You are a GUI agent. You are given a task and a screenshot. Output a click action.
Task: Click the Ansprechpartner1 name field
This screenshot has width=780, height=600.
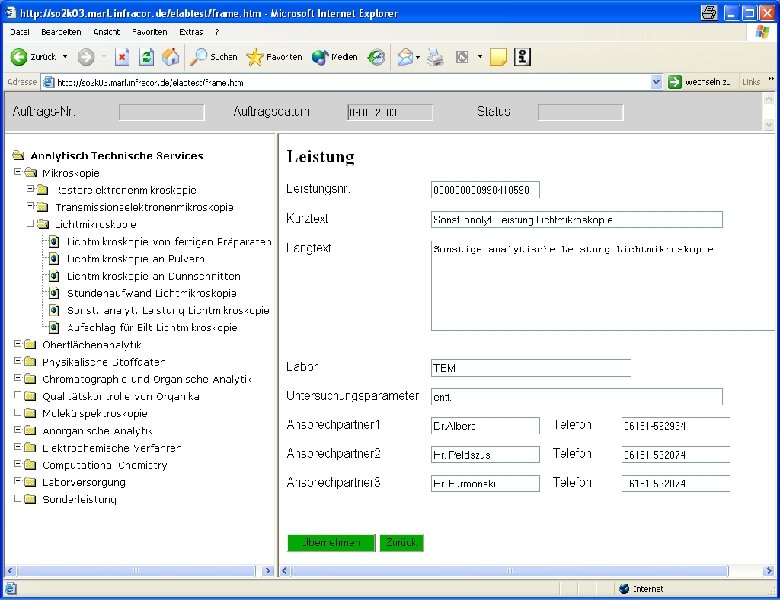485,426
